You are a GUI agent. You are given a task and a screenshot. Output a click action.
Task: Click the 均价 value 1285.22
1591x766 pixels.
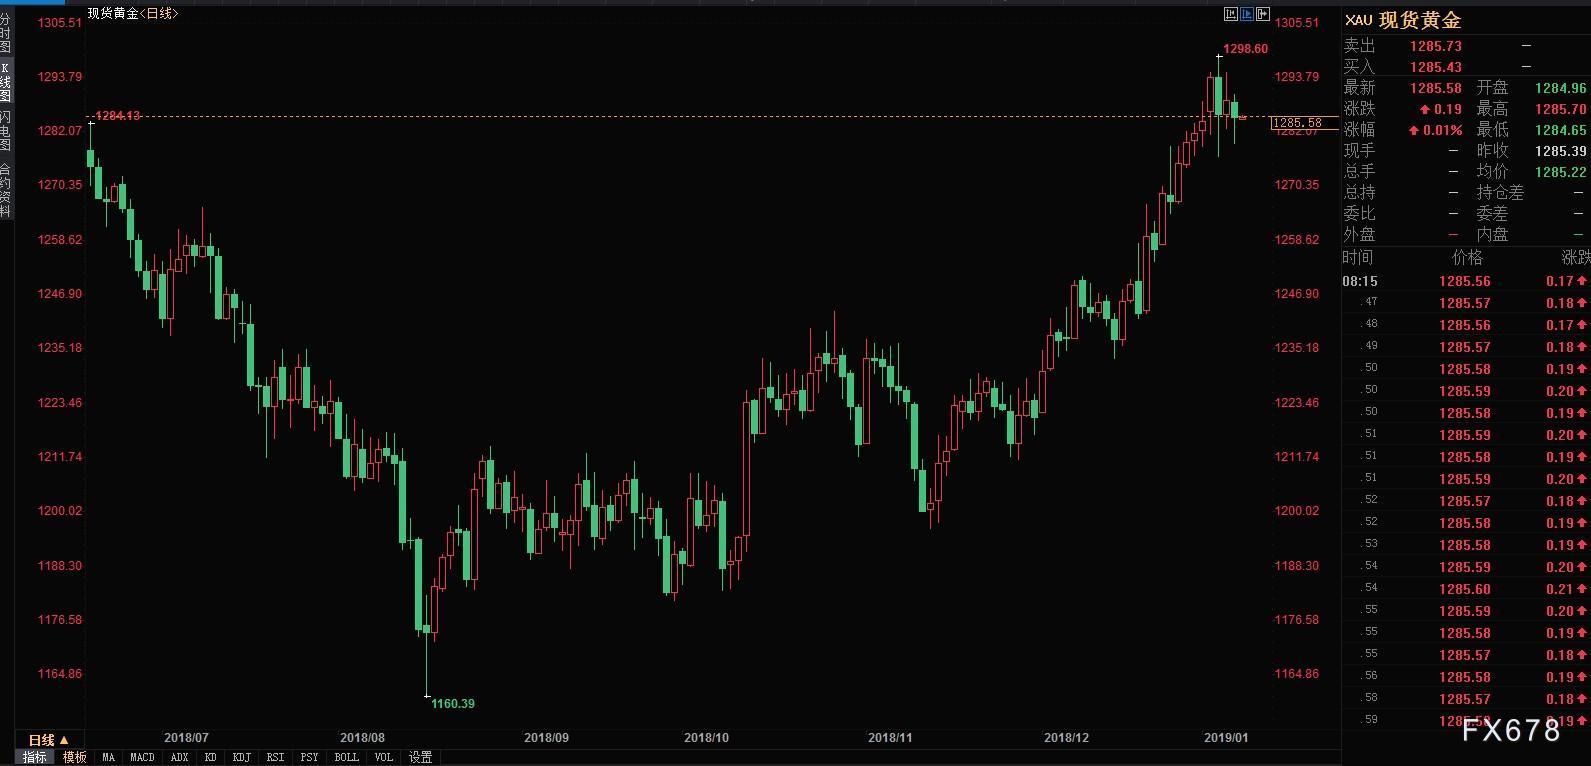[x=1561, y=172]
